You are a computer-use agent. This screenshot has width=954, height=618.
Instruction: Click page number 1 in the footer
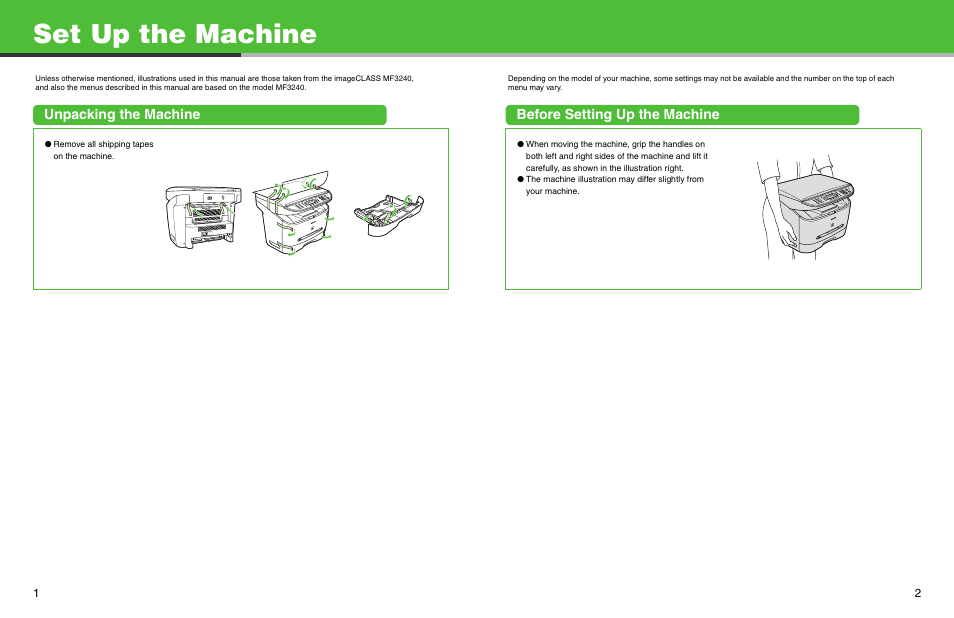[x=36, y=593]
